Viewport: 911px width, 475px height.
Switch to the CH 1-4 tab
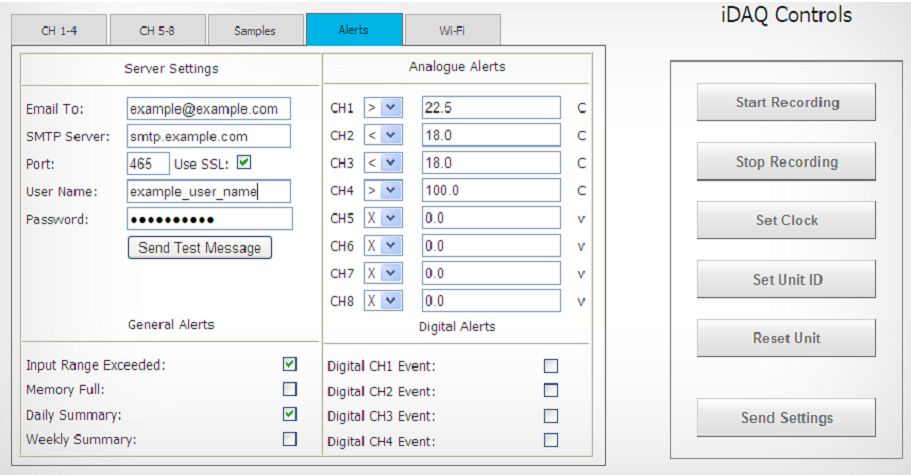coord(59,30)
